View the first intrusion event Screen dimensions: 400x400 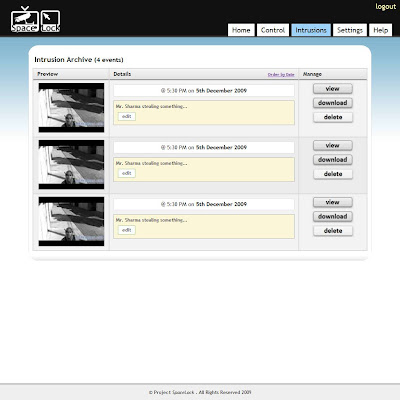(333, 89)
